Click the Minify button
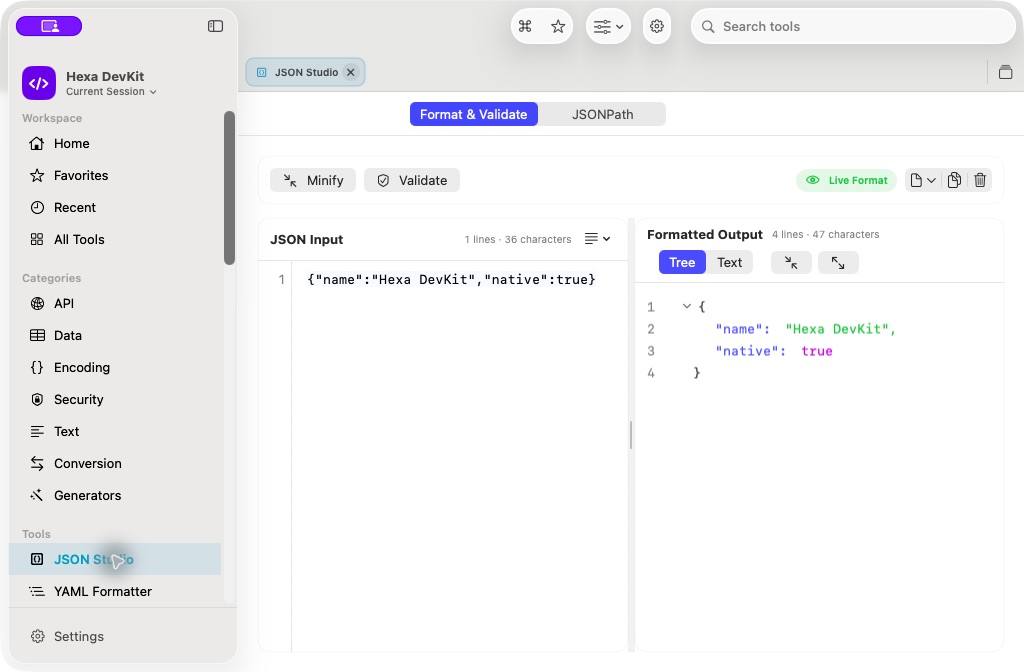Screen dimensions: 1024x672 coord(313,180)
